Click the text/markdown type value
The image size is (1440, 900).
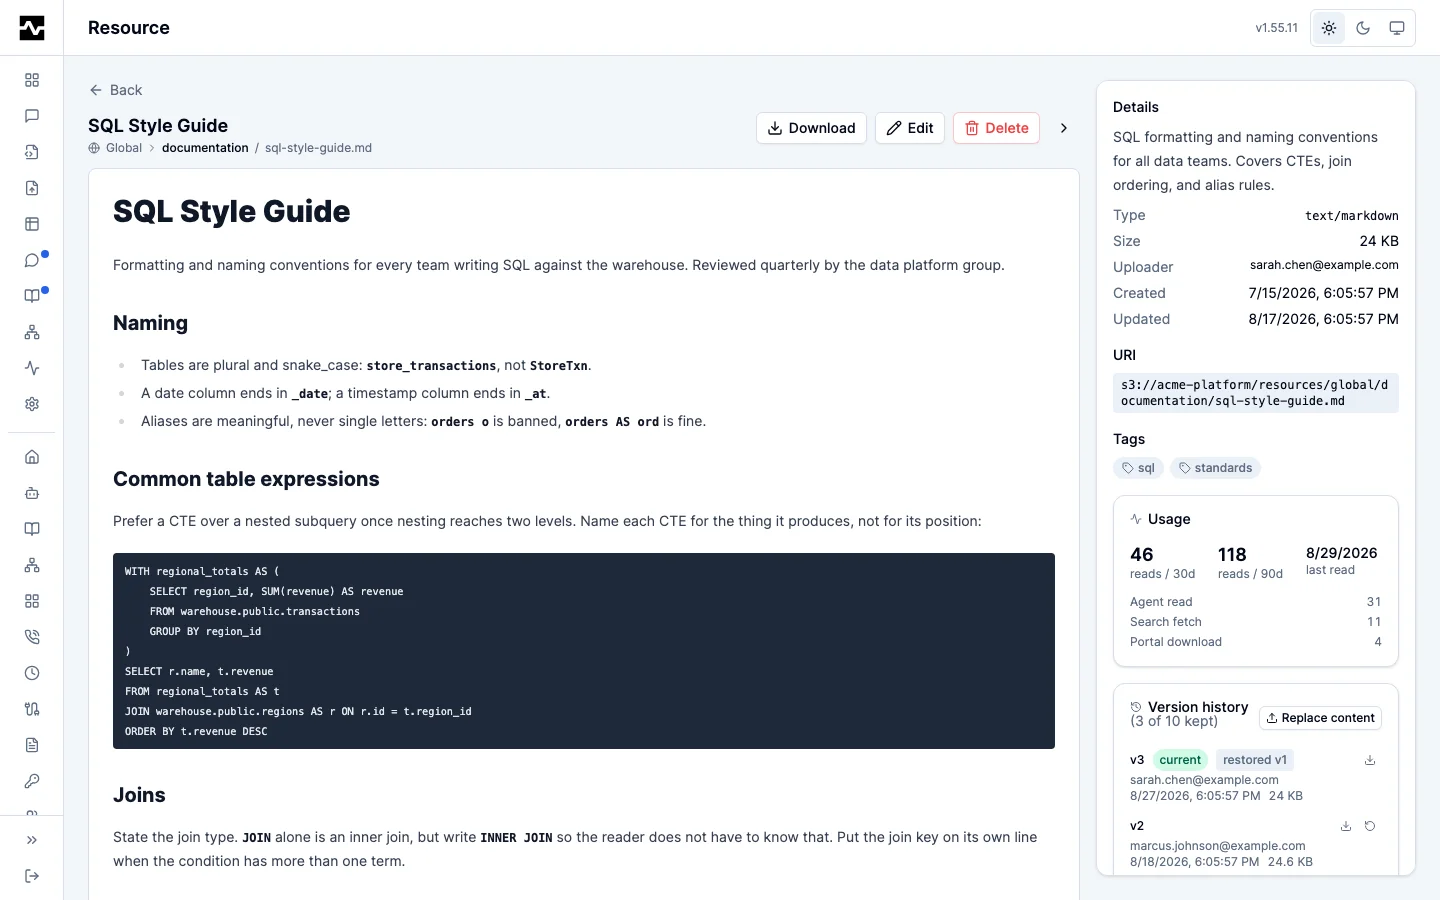coord(1352,216)
